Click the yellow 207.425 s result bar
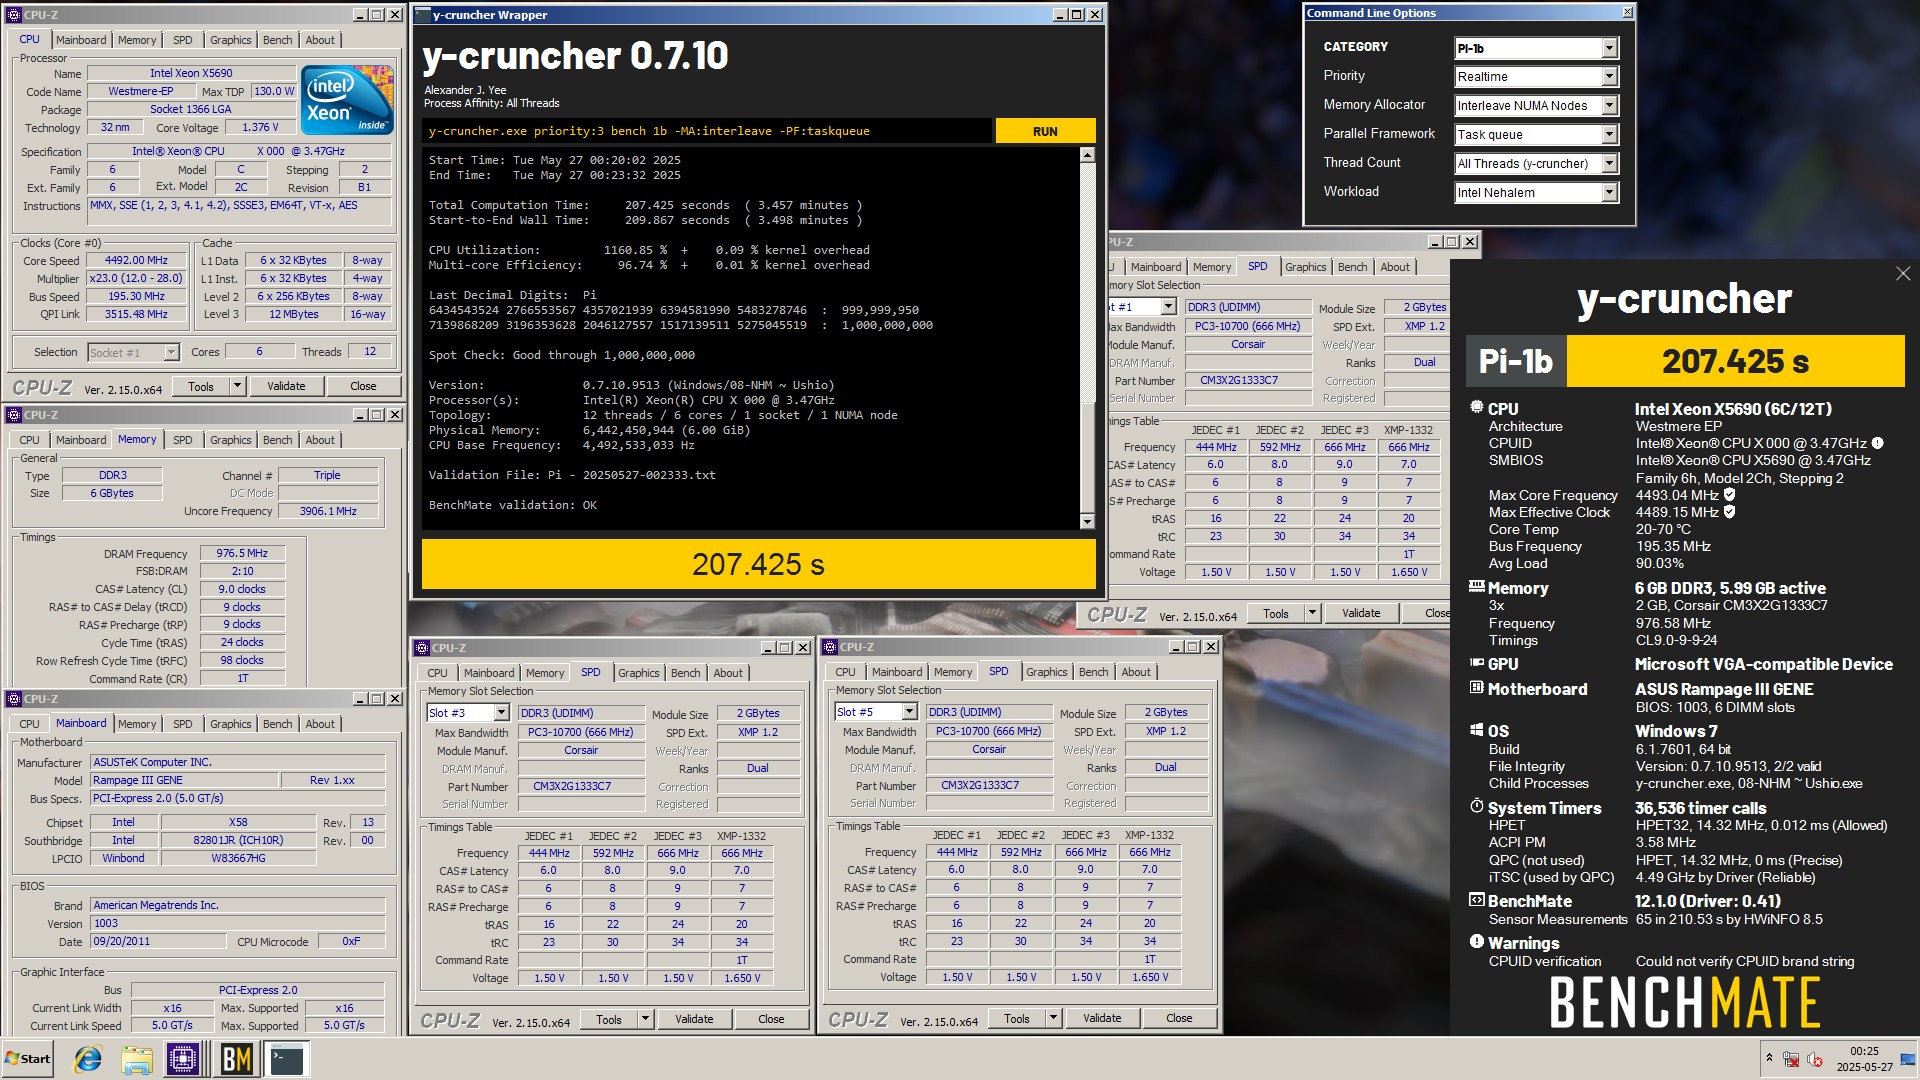Screen dimensions: 1920x1080 [758, 564]
